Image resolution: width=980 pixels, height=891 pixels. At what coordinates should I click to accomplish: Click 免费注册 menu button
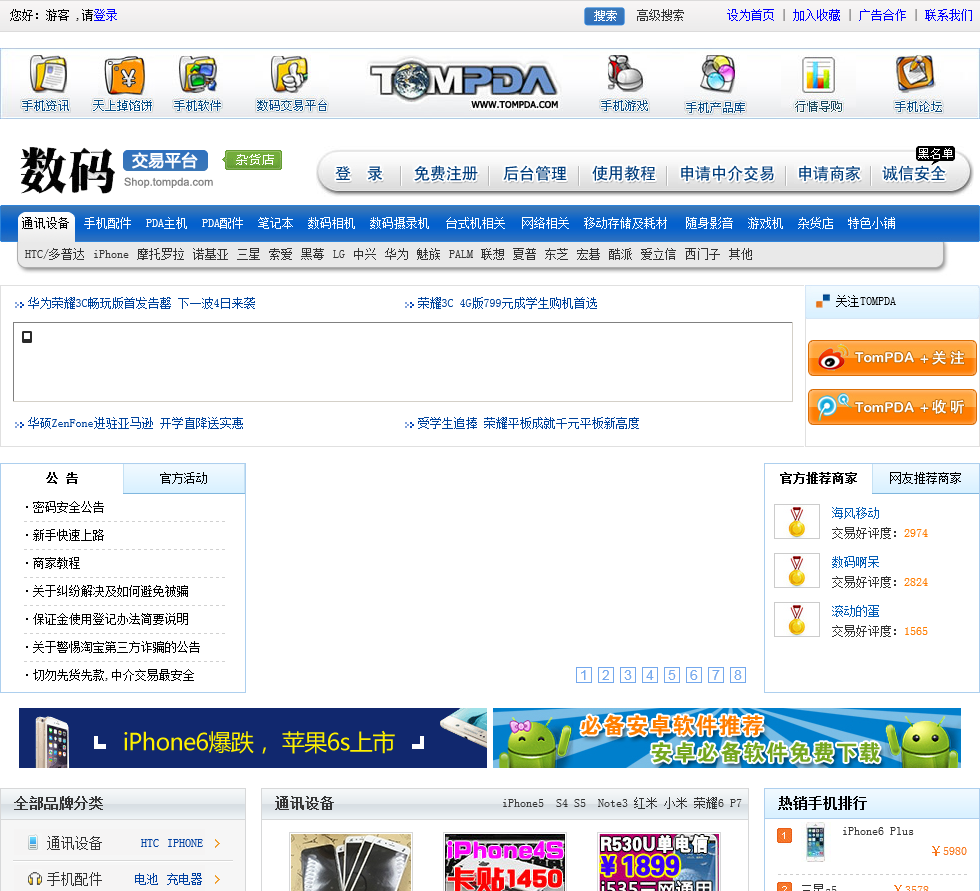446,174
